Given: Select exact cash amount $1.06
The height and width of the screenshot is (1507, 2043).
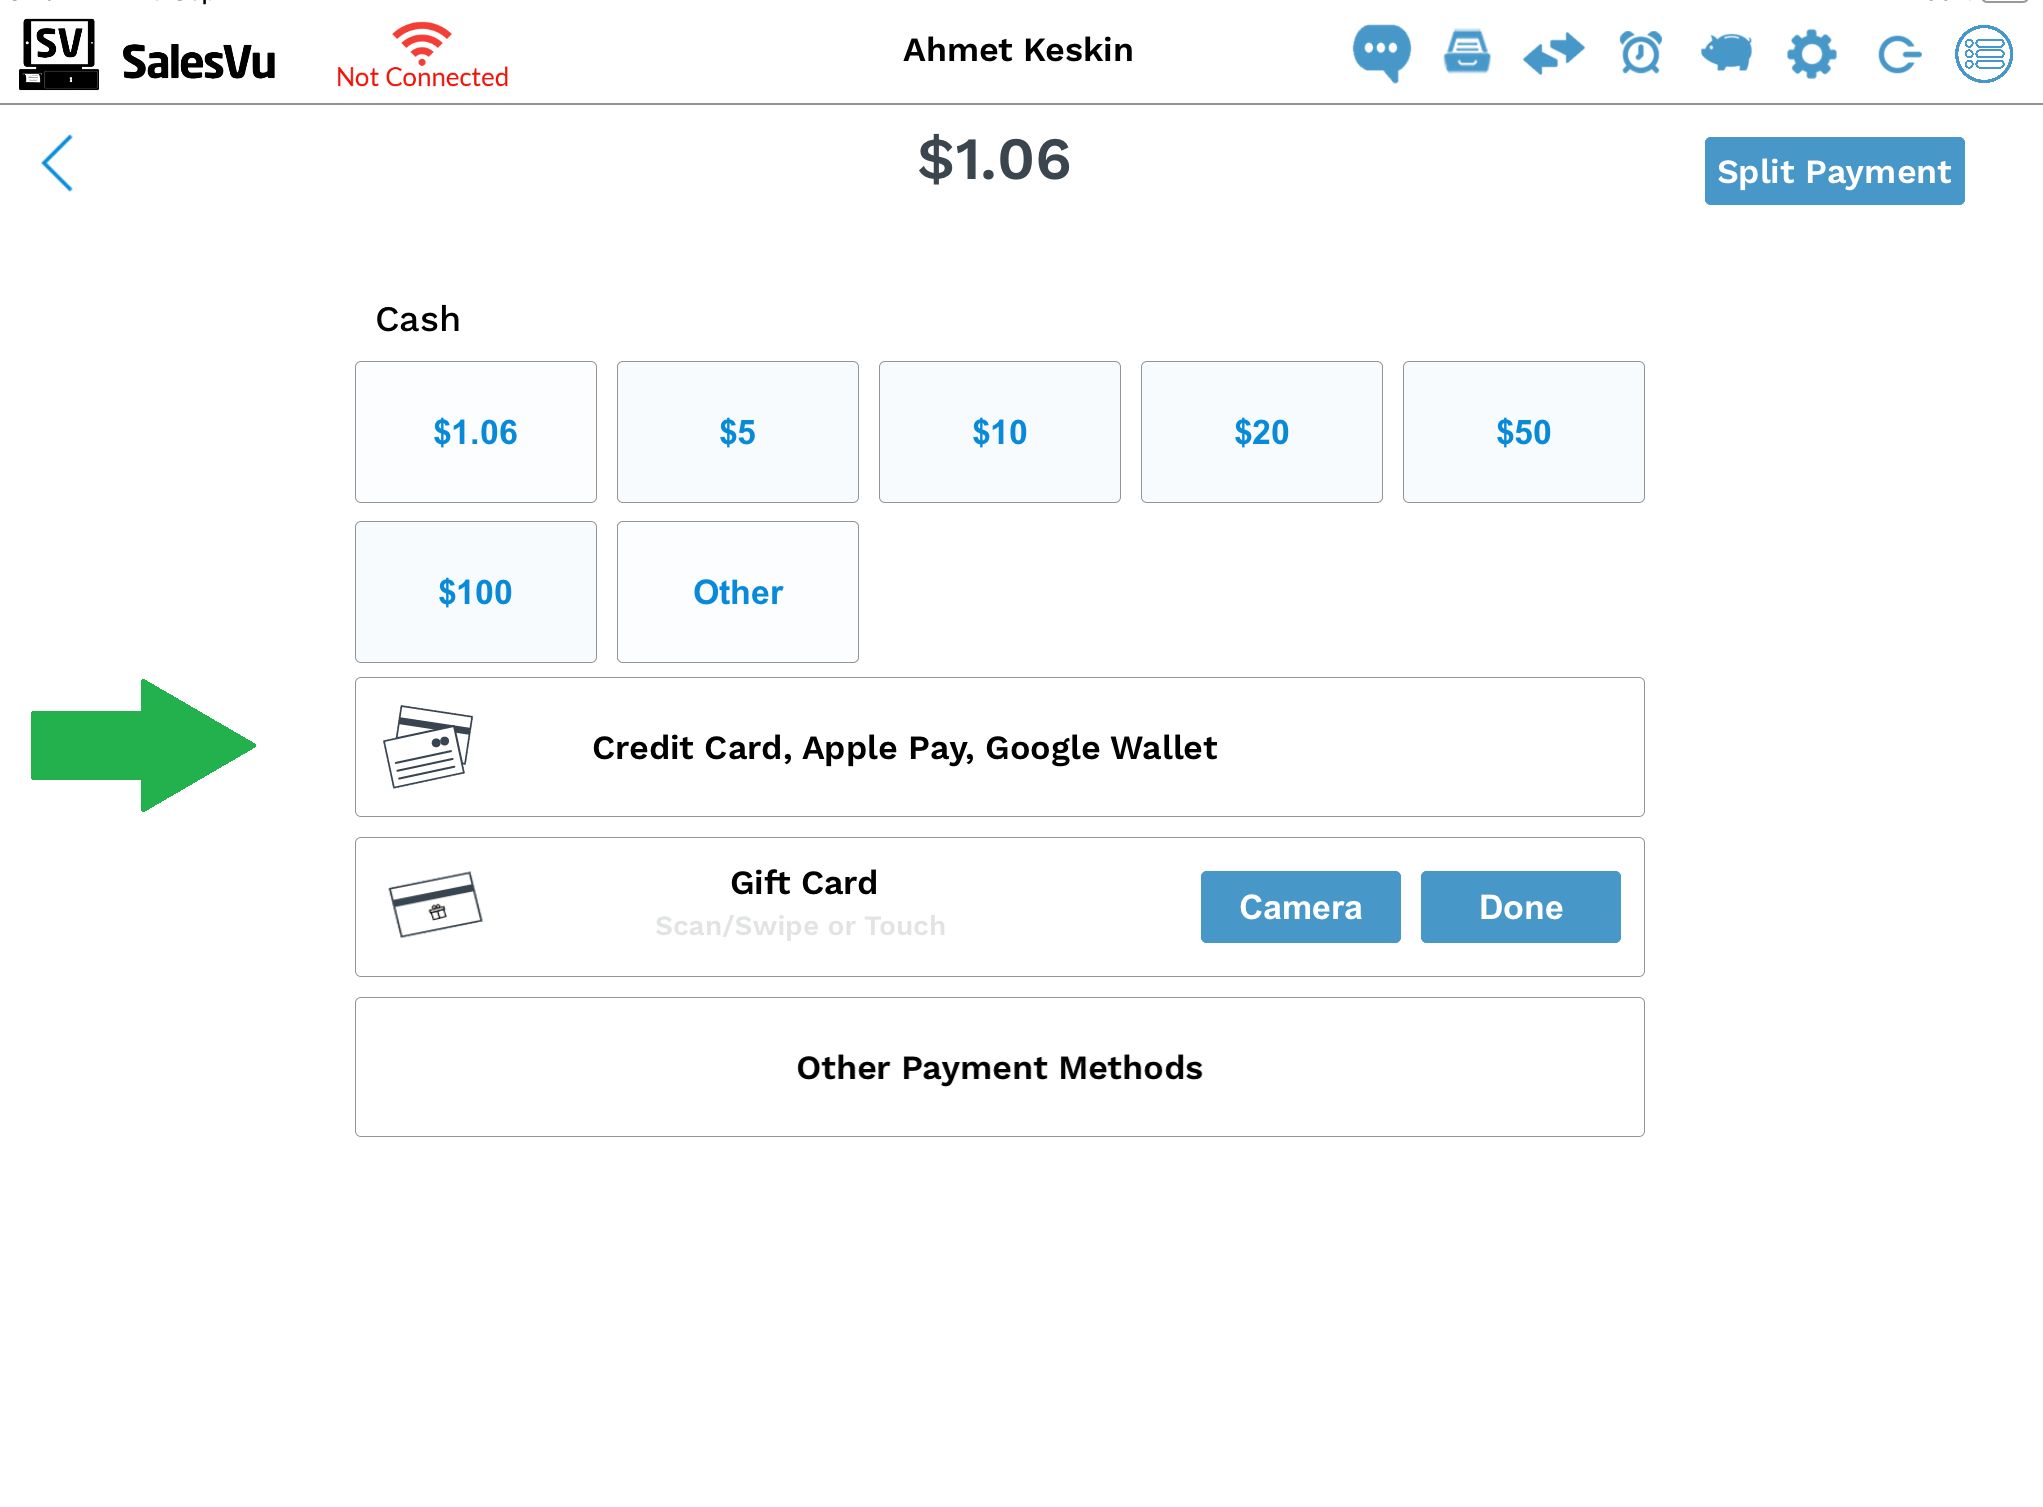Looking at the screenshot, I should click(x=475, y=432).
